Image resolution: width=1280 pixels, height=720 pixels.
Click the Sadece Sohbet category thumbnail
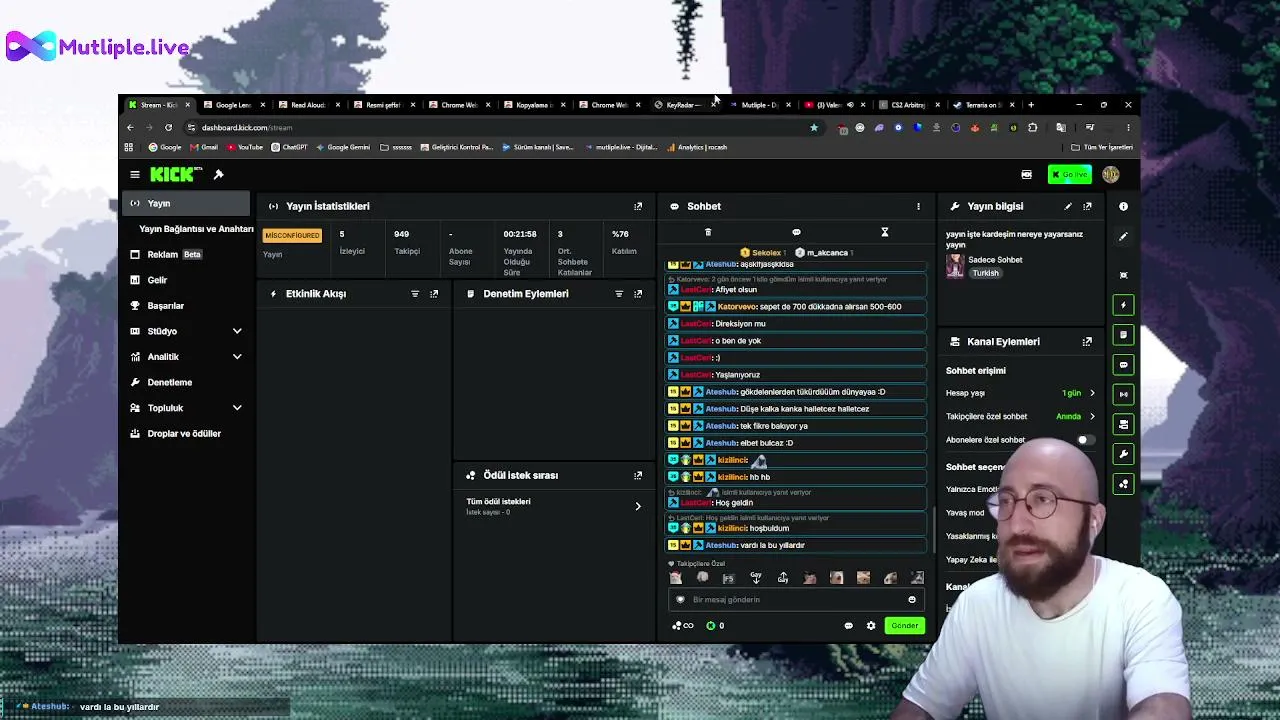955,266
